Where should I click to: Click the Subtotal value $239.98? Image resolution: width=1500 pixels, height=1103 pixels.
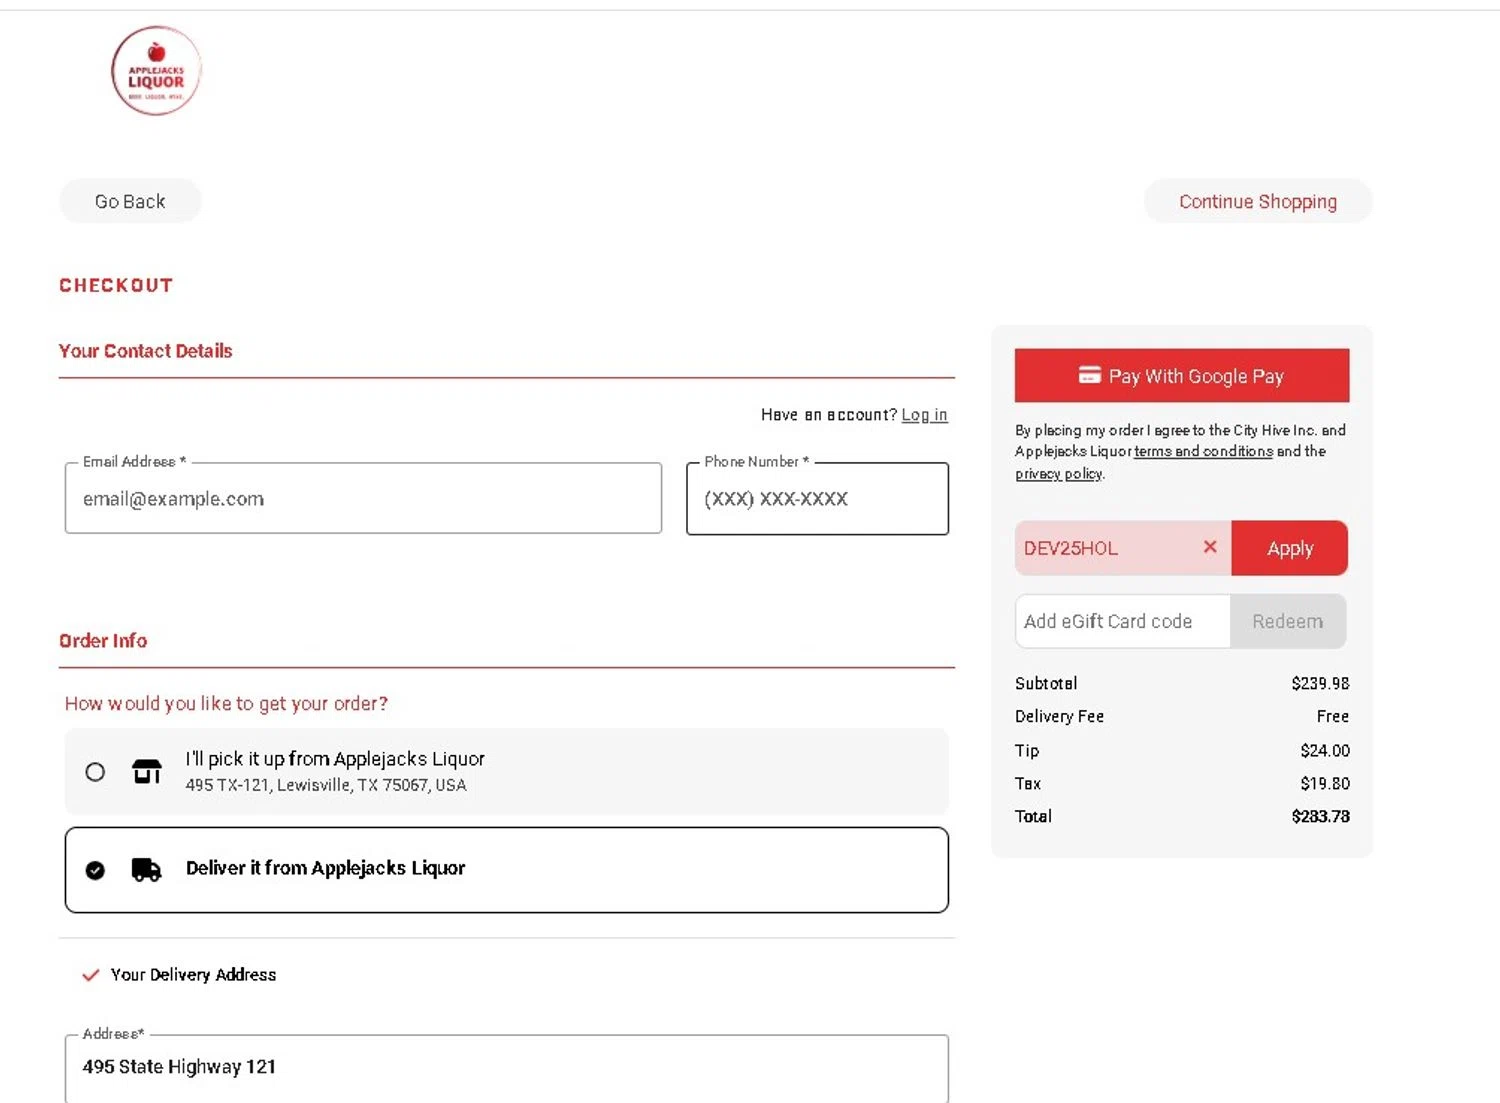pyautogui.click(x=1320, y=683)
